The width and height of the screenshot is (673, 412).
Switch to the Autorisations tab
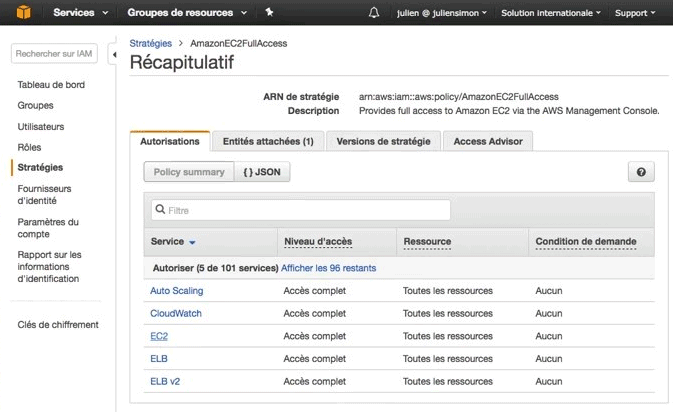[x=170, y=141]
